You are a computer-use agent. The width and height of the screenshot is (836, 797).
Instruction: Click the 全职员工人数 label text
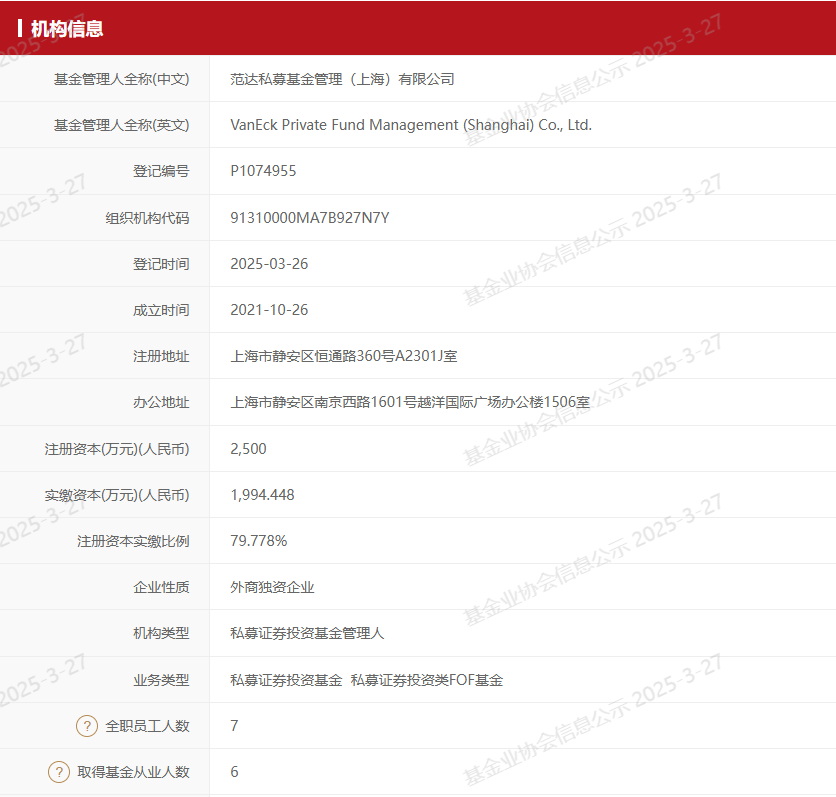click(147, 726)
